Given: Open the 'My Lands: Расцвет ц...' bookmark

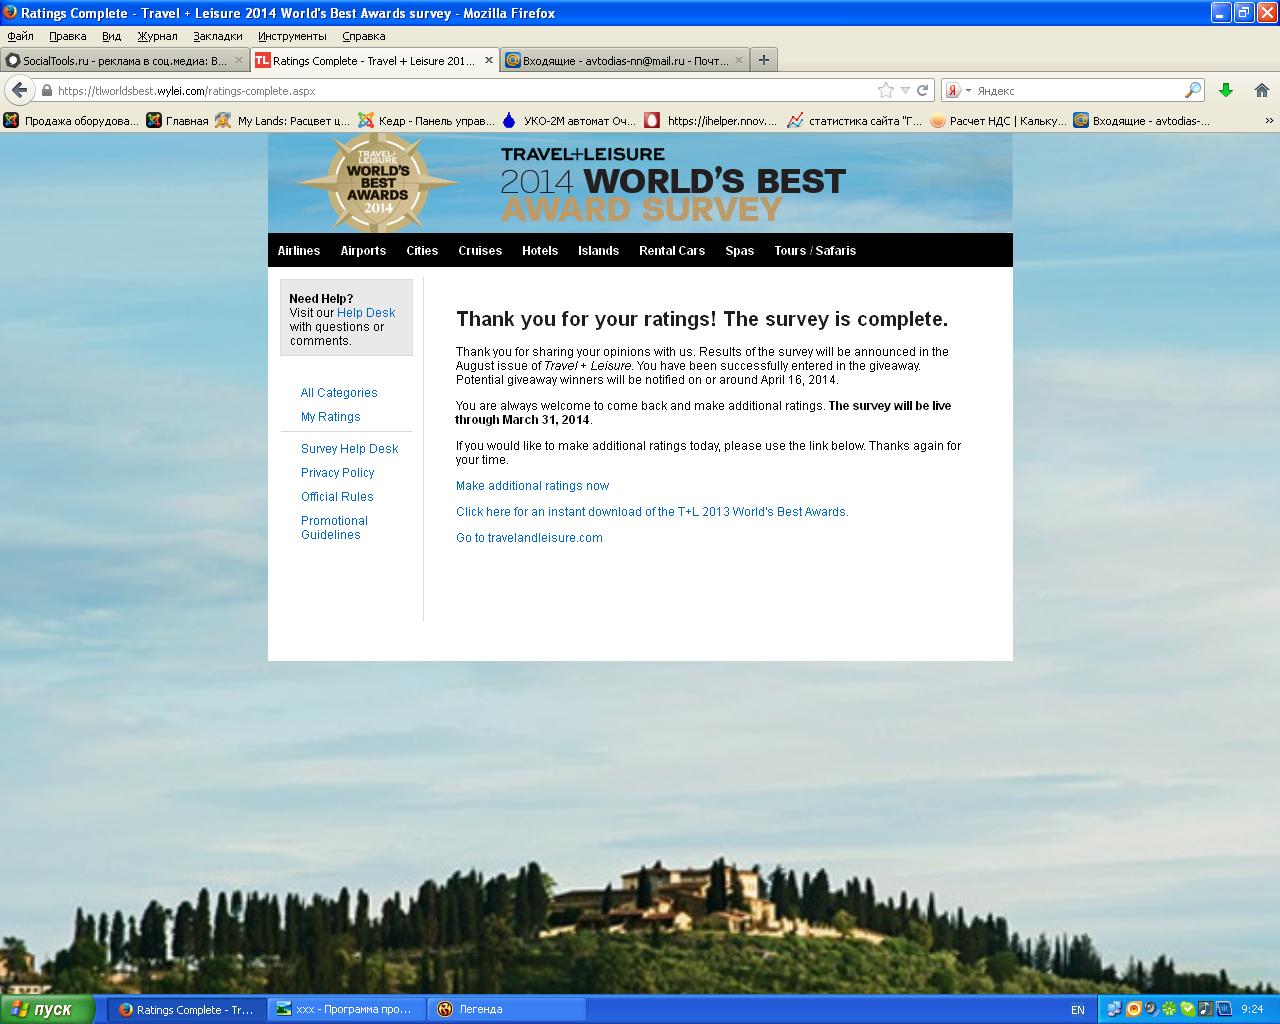Looking at the screenshot, I should (x=282, y=120).
